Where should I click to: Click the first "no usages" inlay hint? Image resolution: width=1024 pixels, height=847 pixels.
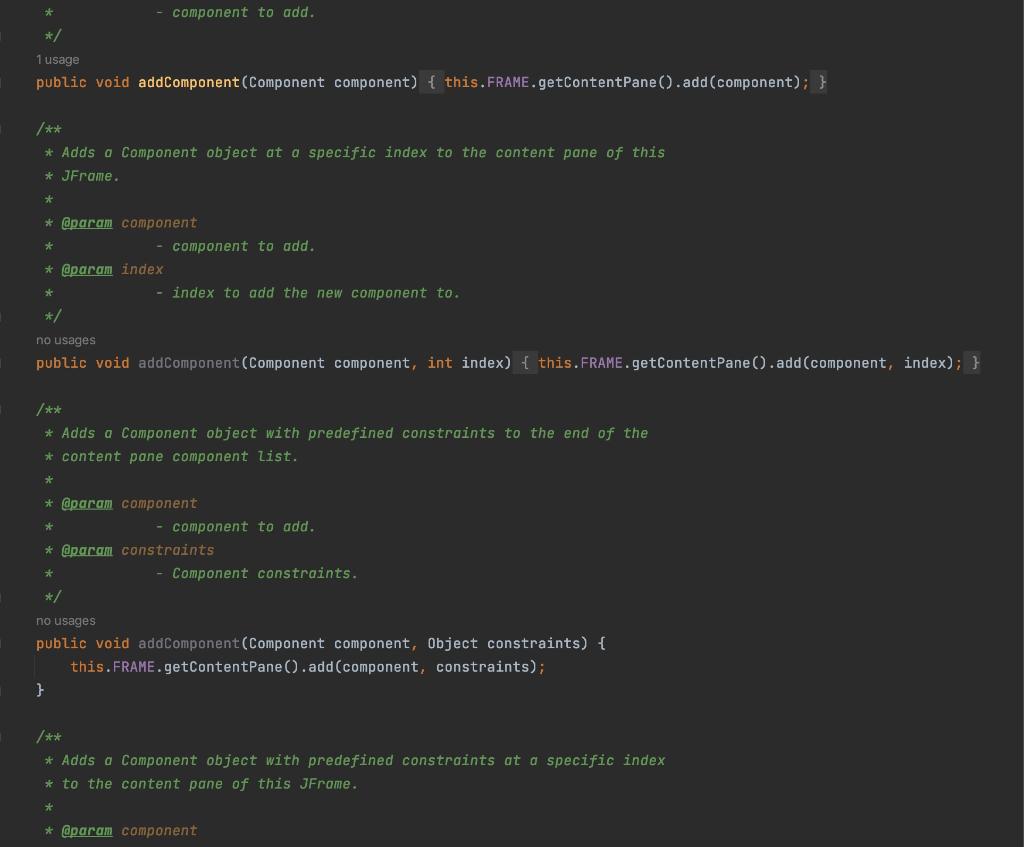(66, 340)
